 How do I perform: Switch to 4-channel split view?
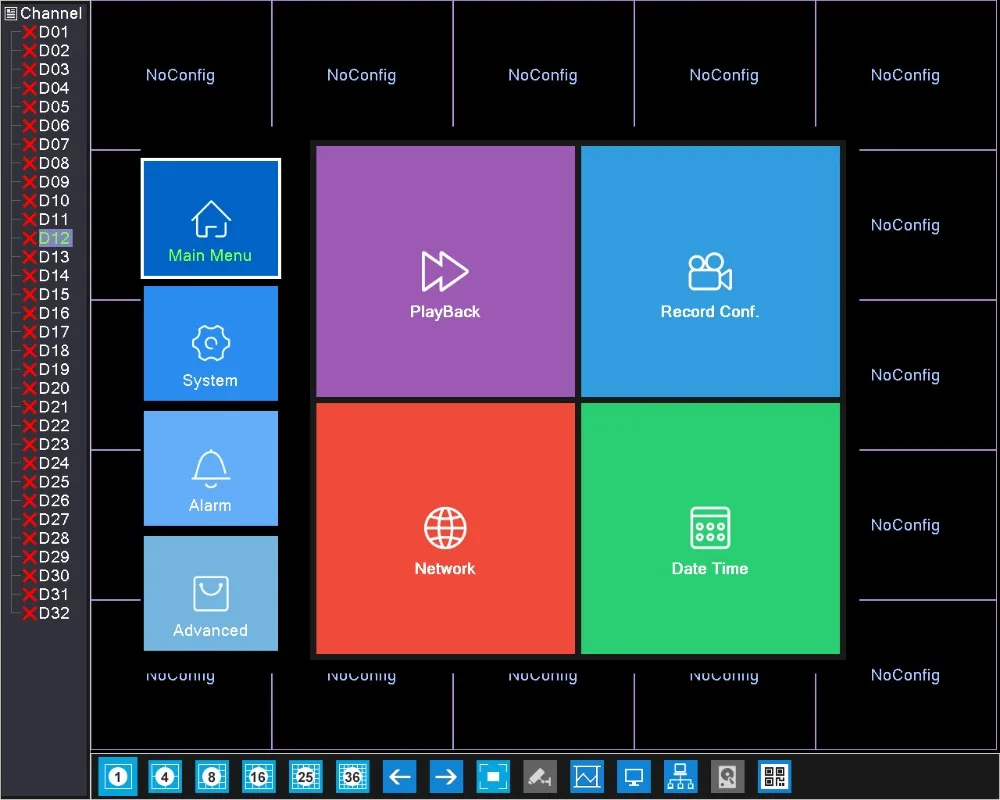(165, 776)
